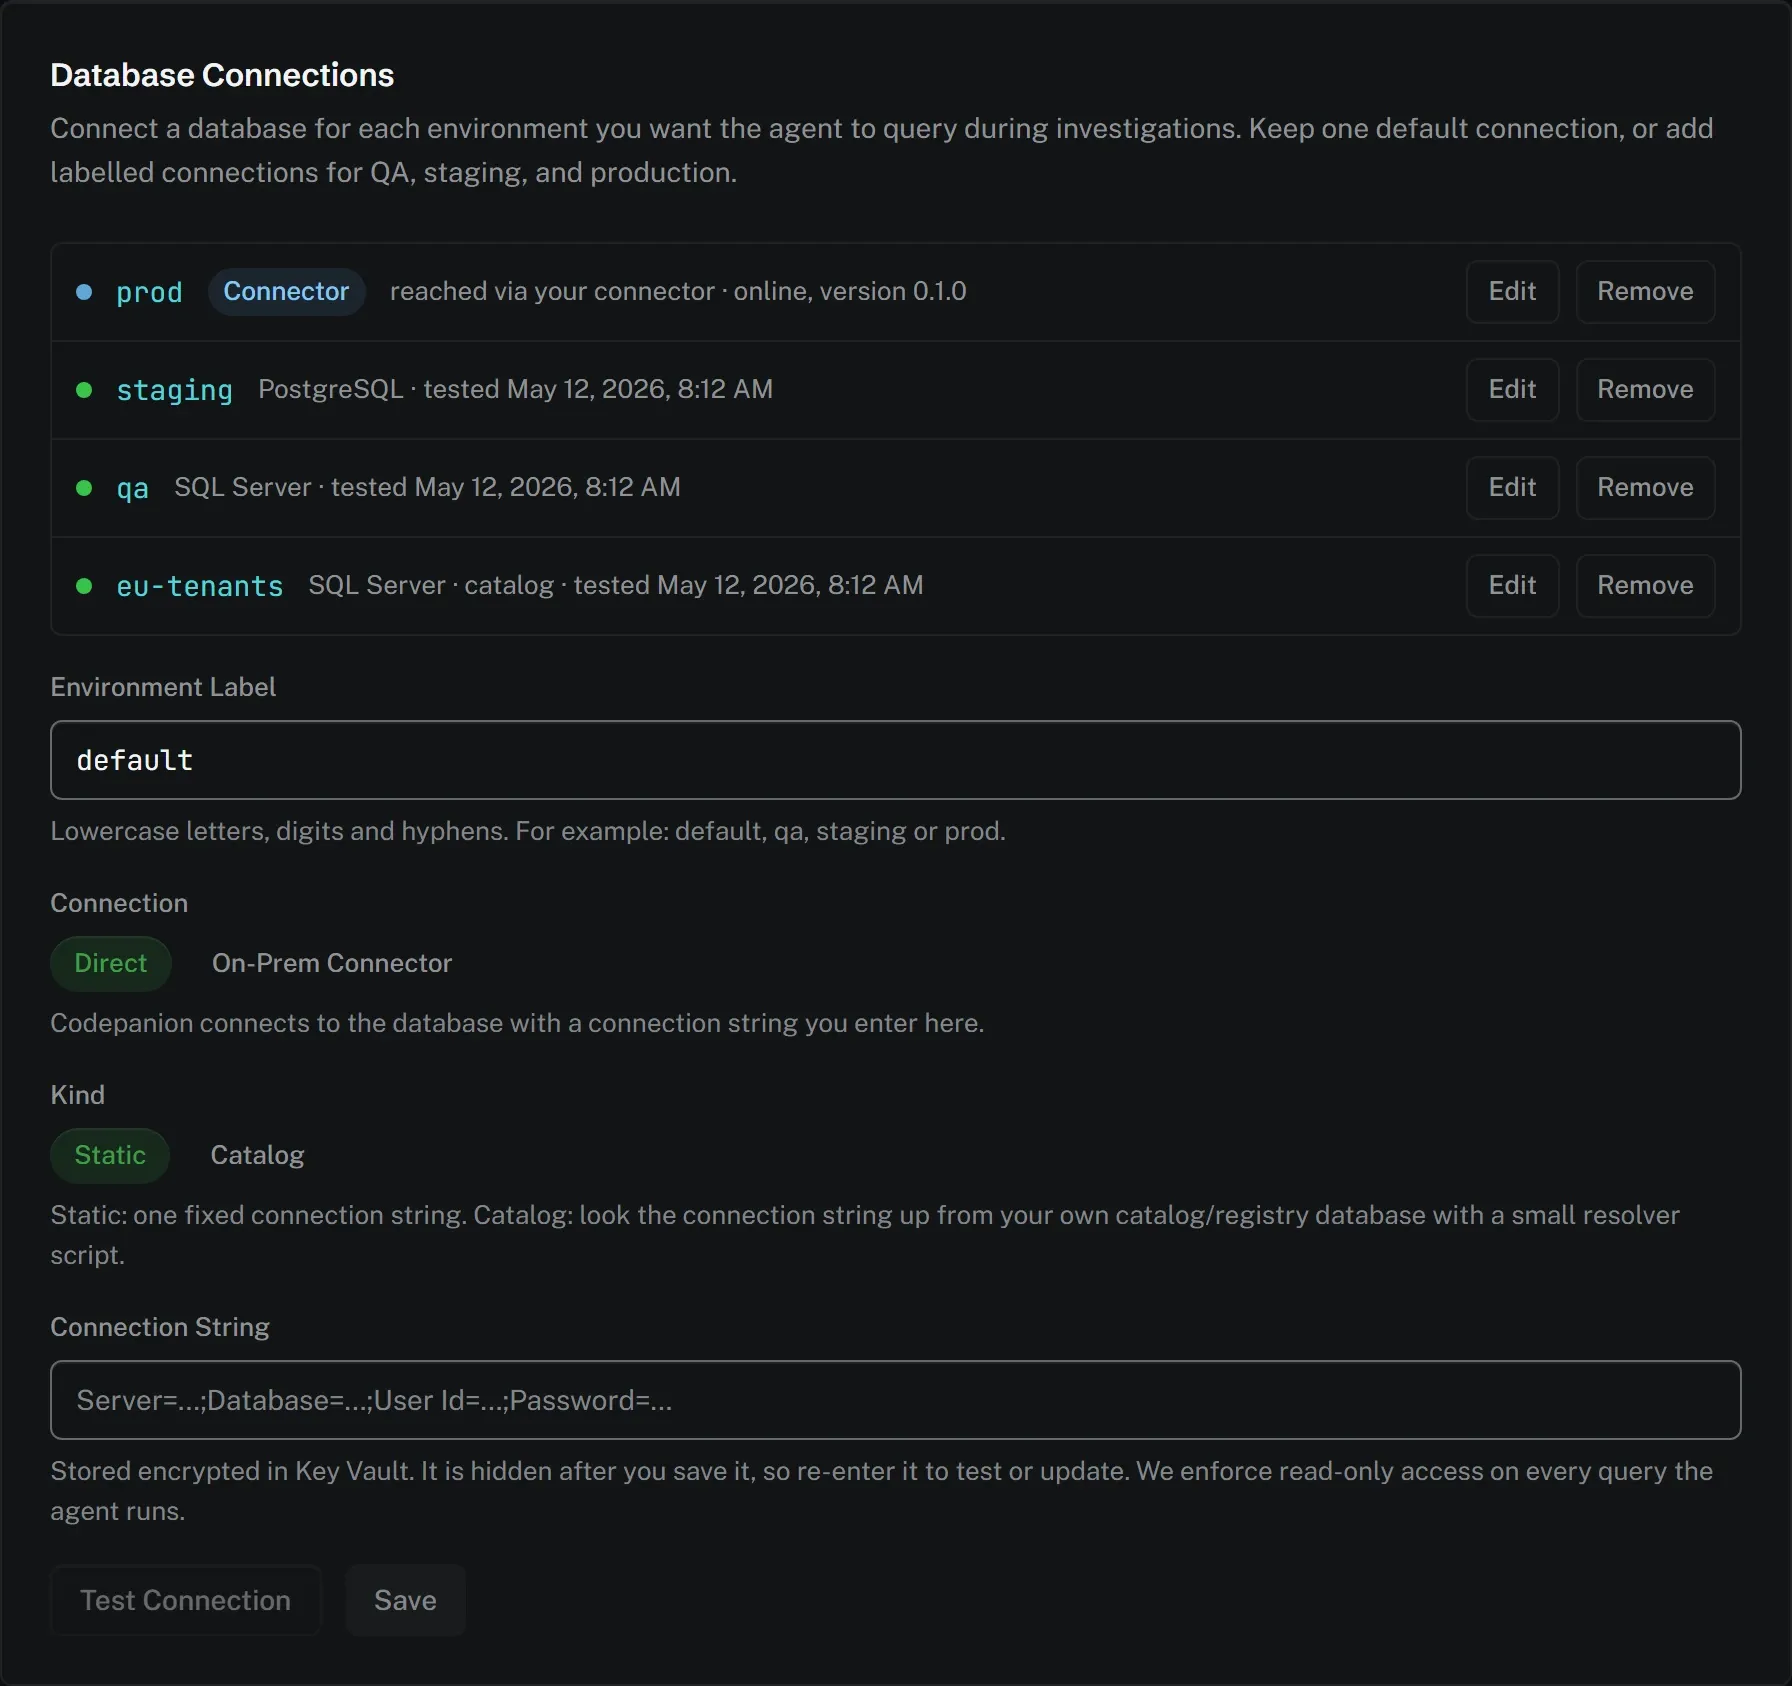Remove the qa connection
This screenshot has width=1792, height=1686.
pos(1645,488)
